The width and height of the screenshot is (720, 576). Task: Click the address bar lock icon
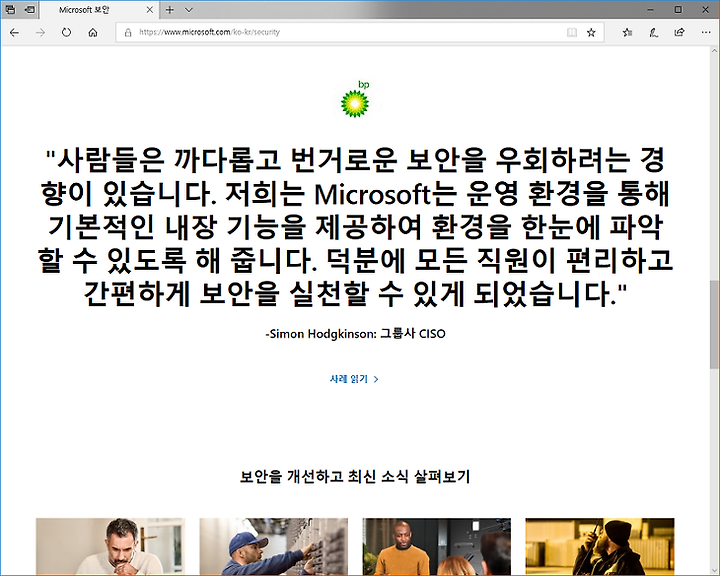coord(128,32)
